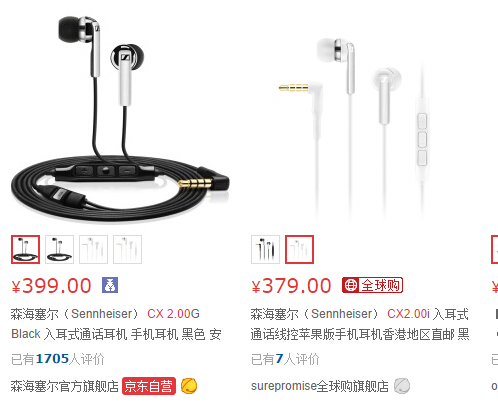Image resolution: width=498 pixels, height=404 pixels.
Task: Visit surepromise全球购旗舰店 store link
Action: tap(320, 386)
